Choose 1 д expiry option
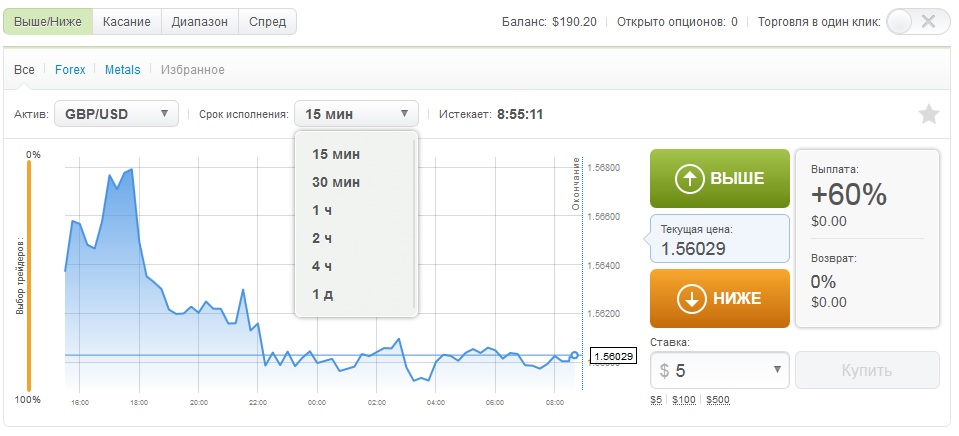 322,294
